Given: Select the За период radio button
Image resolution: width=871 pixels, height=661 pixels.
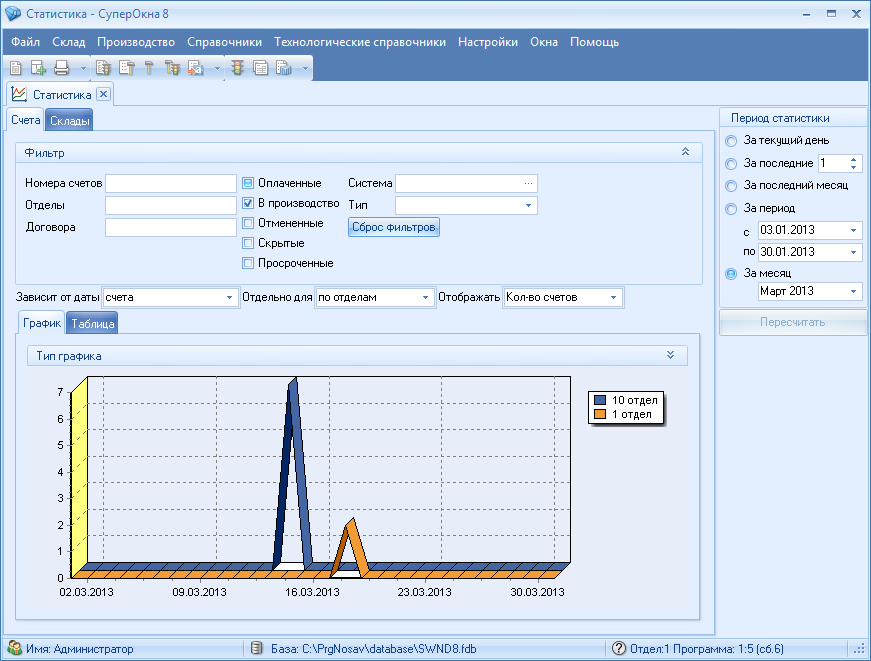Looking at the screenshot, I should pos(731,209).
